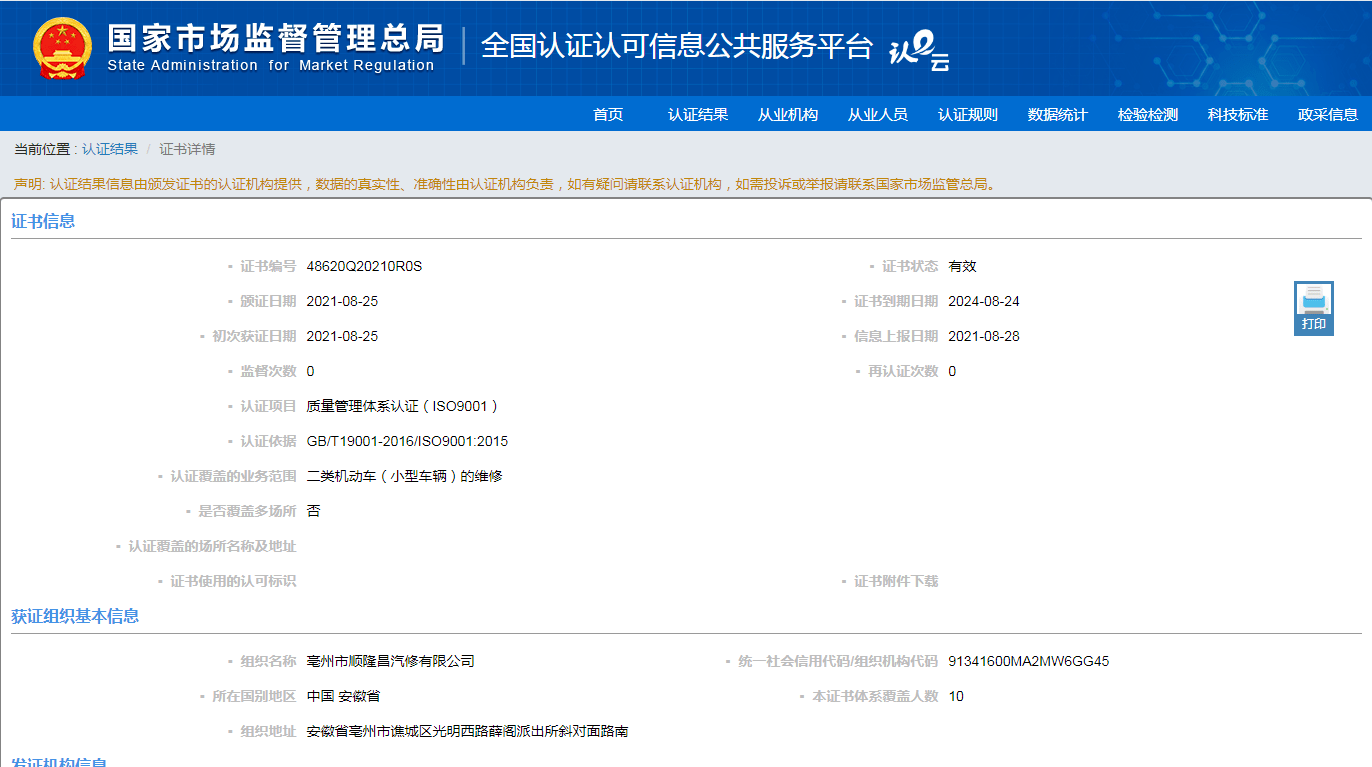Viewport: 1372px width, 767px height.
Task: Open the 检验检测 menu item
Action: 1148,115
